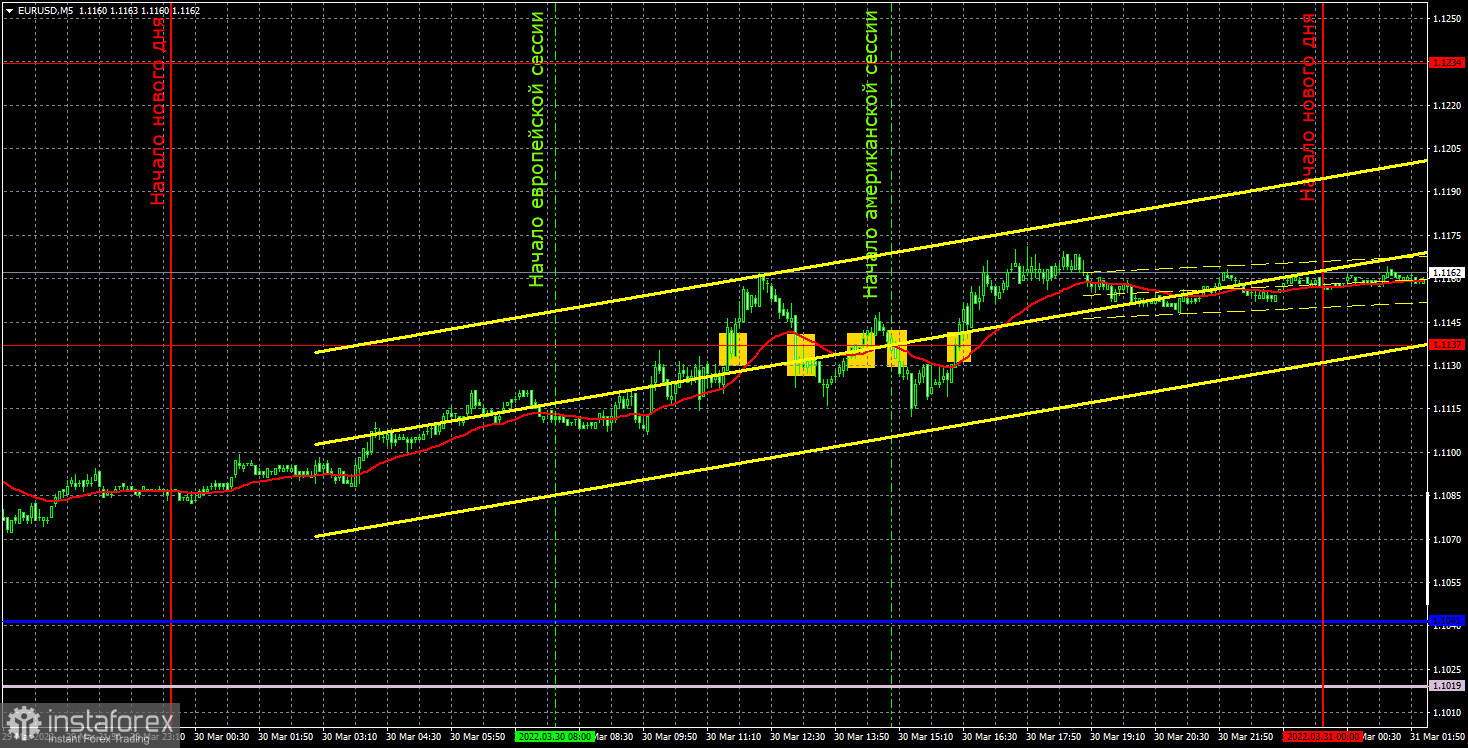Image resolution: width=1468 pixels, height=748 pixels.
Task: Open the EURUSD,M5 chart title dropdown arrow
Action: [x=8, y=10]
